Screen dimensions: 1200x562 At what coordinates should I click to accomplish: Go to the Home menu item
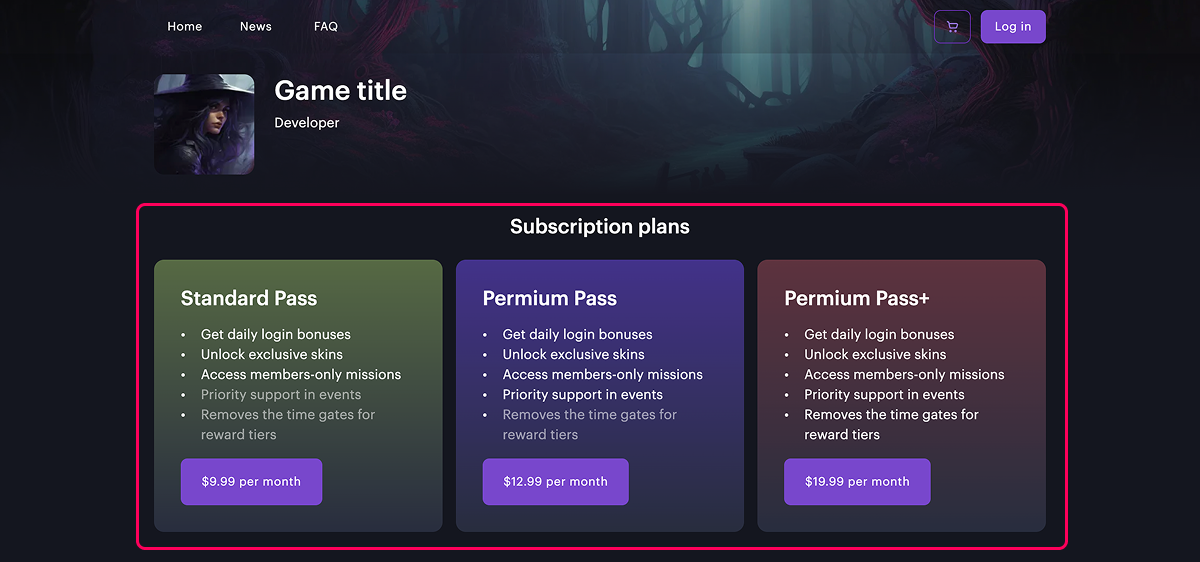tap(184, 27)
